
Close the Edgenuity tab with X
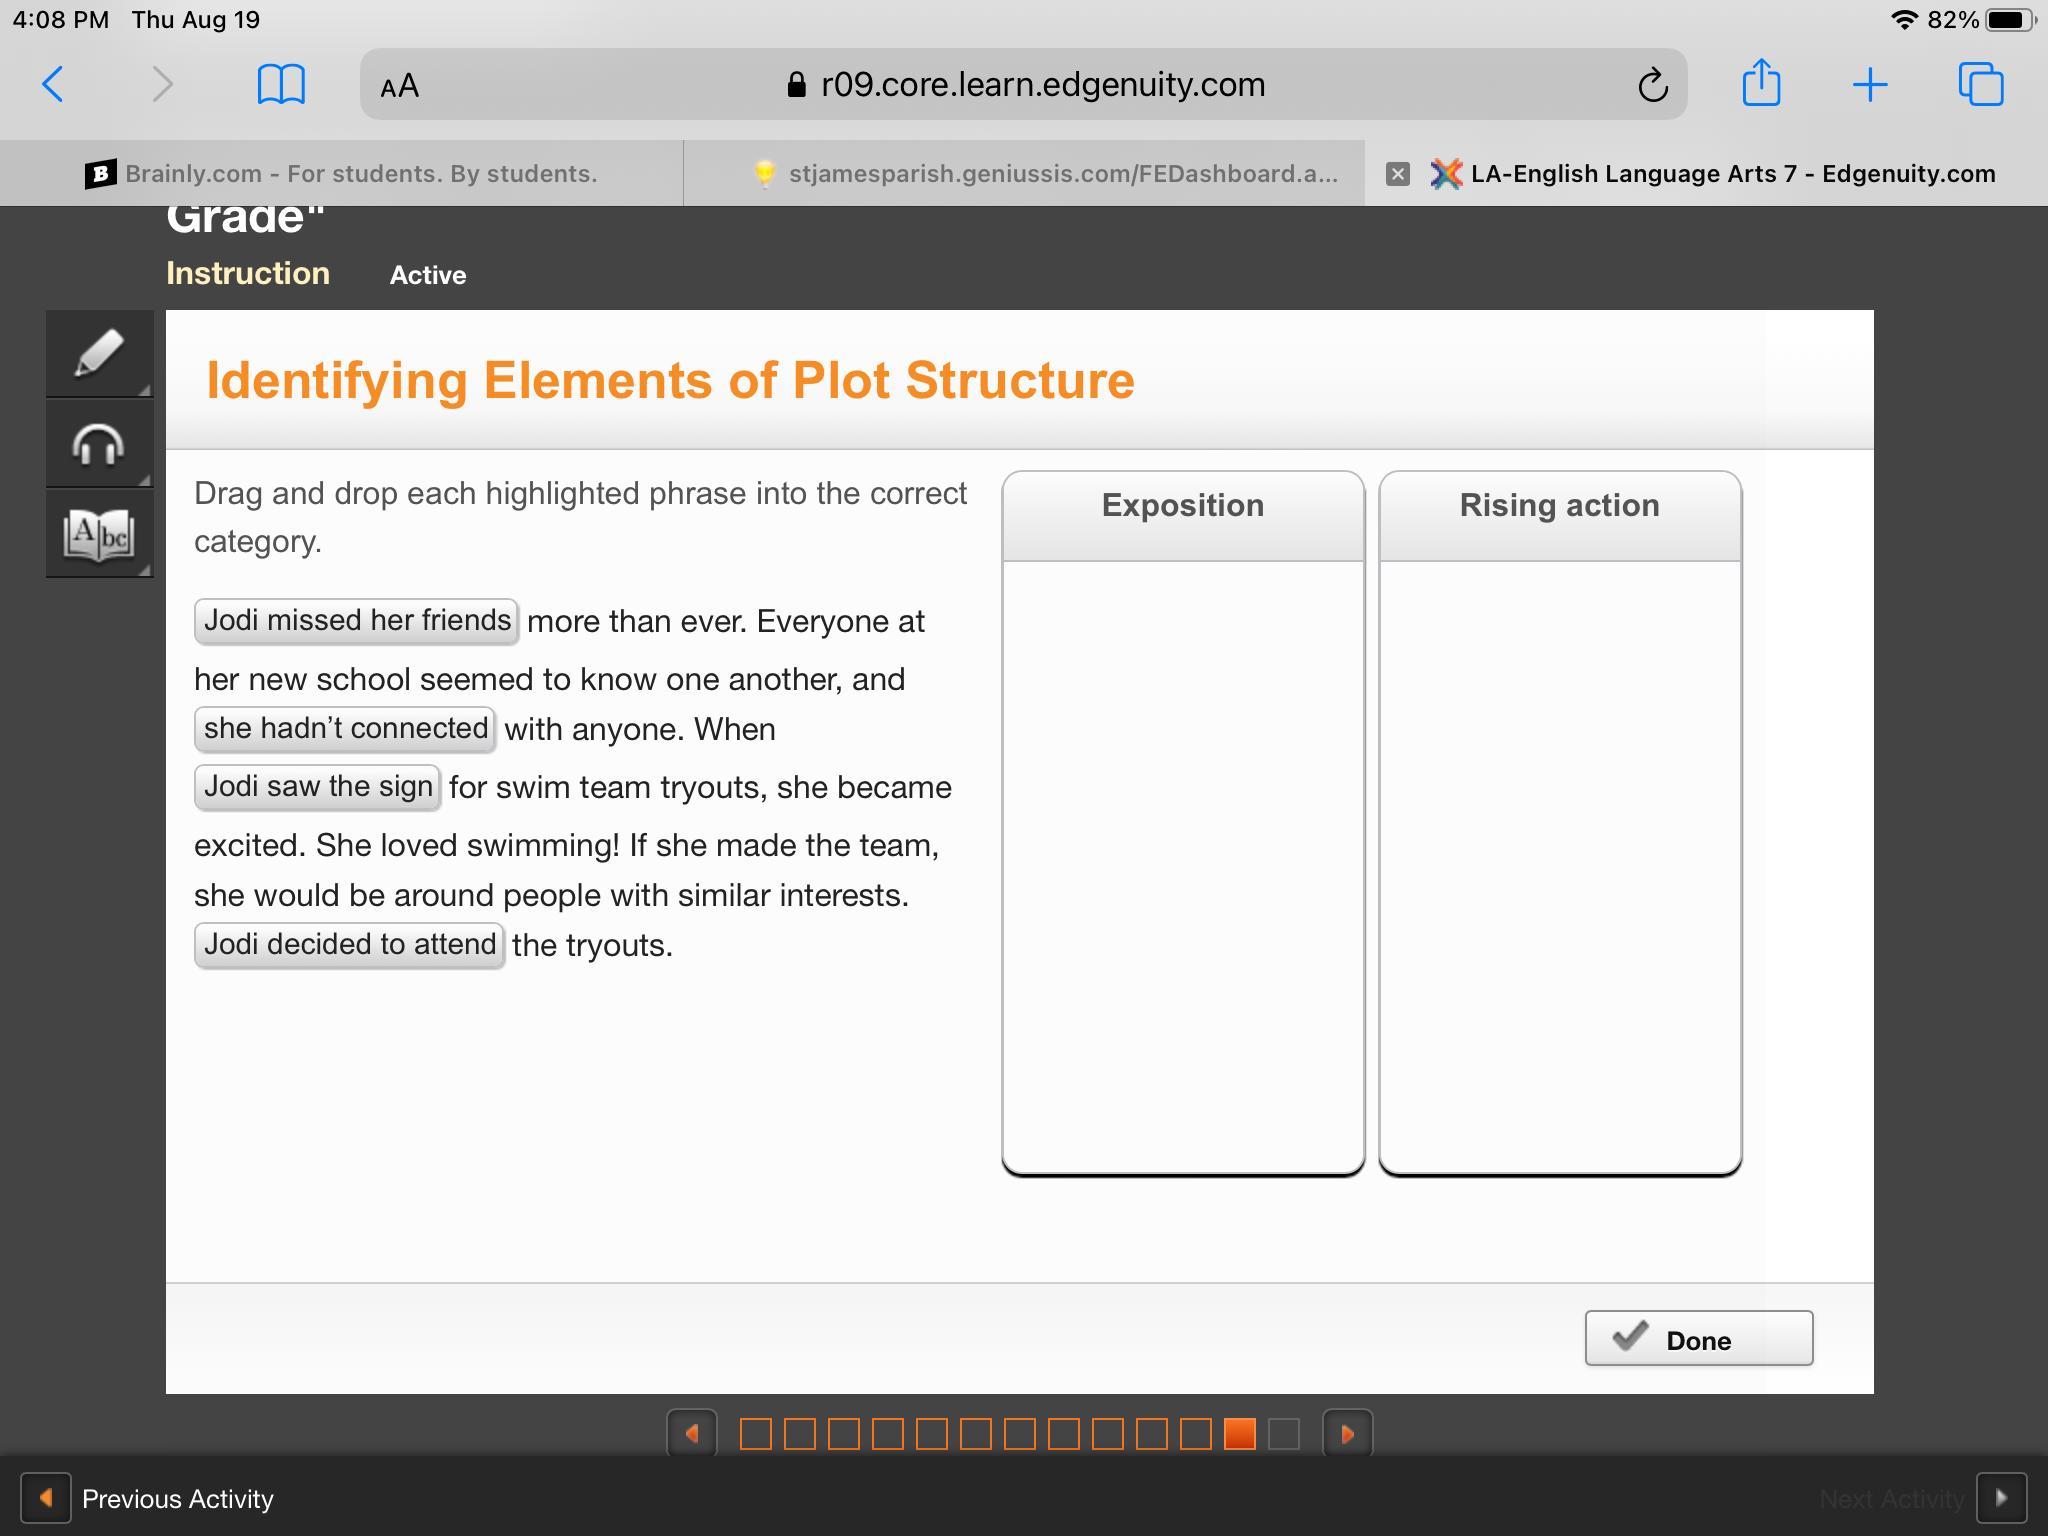tap(1398, 174)
